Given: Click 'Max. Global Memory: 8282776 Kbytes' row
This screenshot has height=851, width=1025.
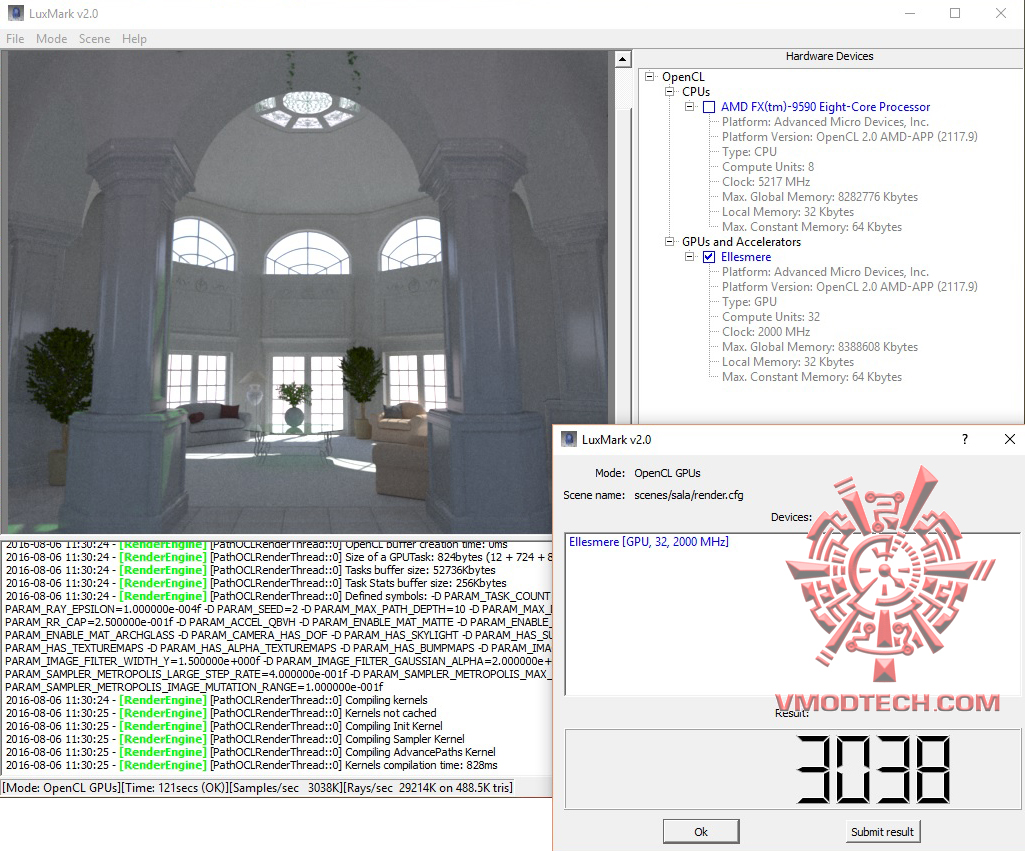Looking at the screenshot, I should 820,197.
